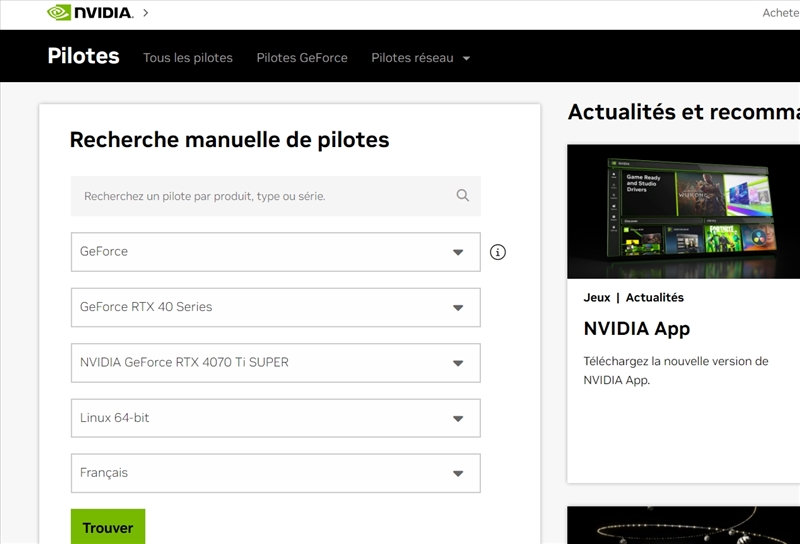800x544 pixels.
Task: Click the chevron next to NVIDIA logo
Action: click(x=146, y=13)
